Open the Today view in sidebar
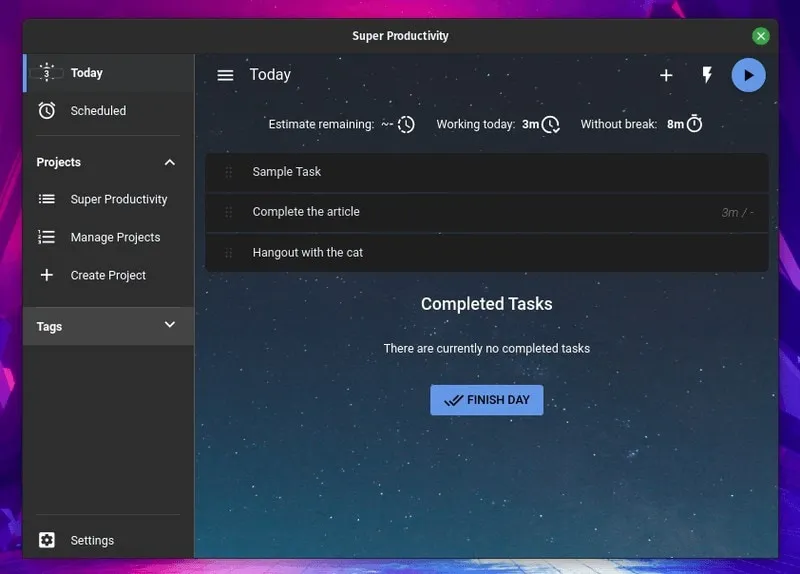Viewport: 800px width, 574px height. click(x=86, y=73)
